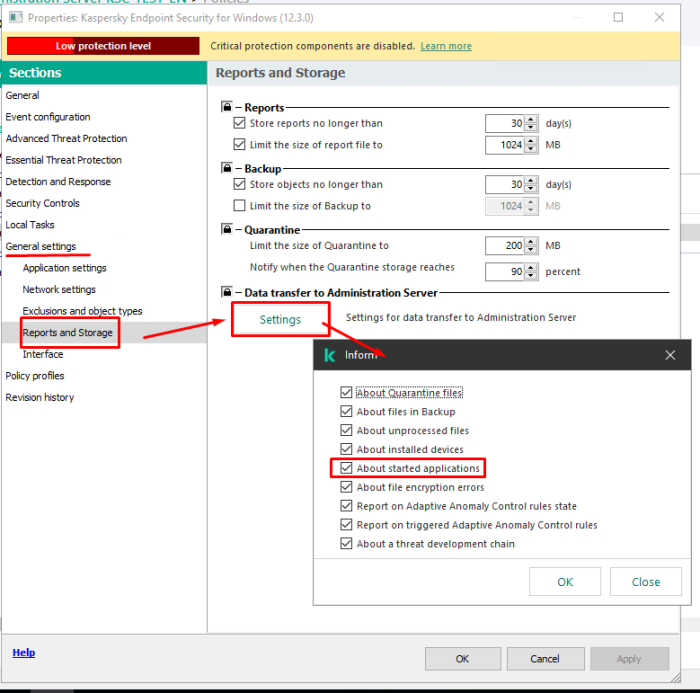Toggle the lock icon next to Quarantine

click(227, 229)
